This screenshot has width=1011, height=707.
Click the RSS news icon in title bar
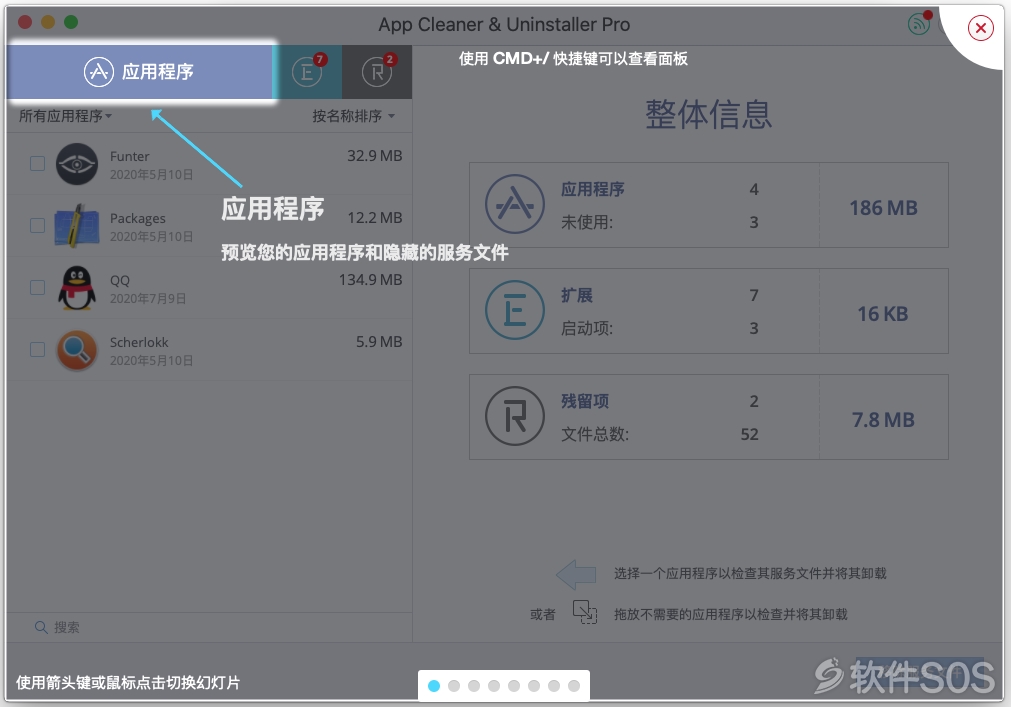[x=919, y=24]
